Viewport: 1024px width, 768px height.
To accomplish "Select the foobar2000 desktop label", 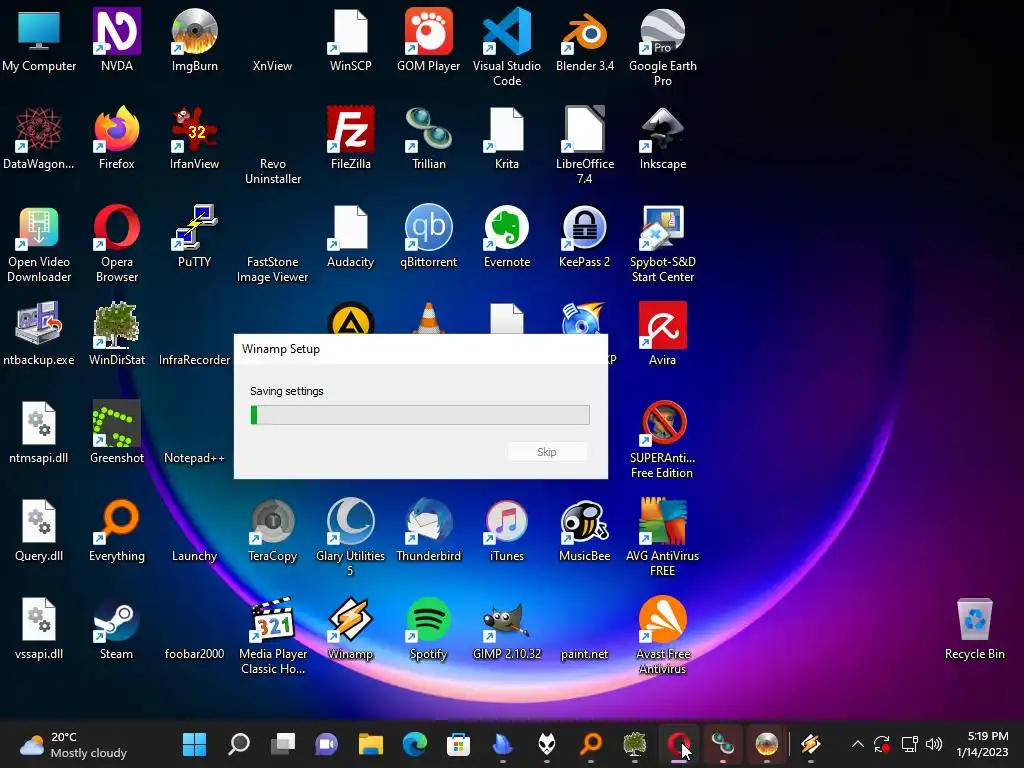I will tap(195, 654).
